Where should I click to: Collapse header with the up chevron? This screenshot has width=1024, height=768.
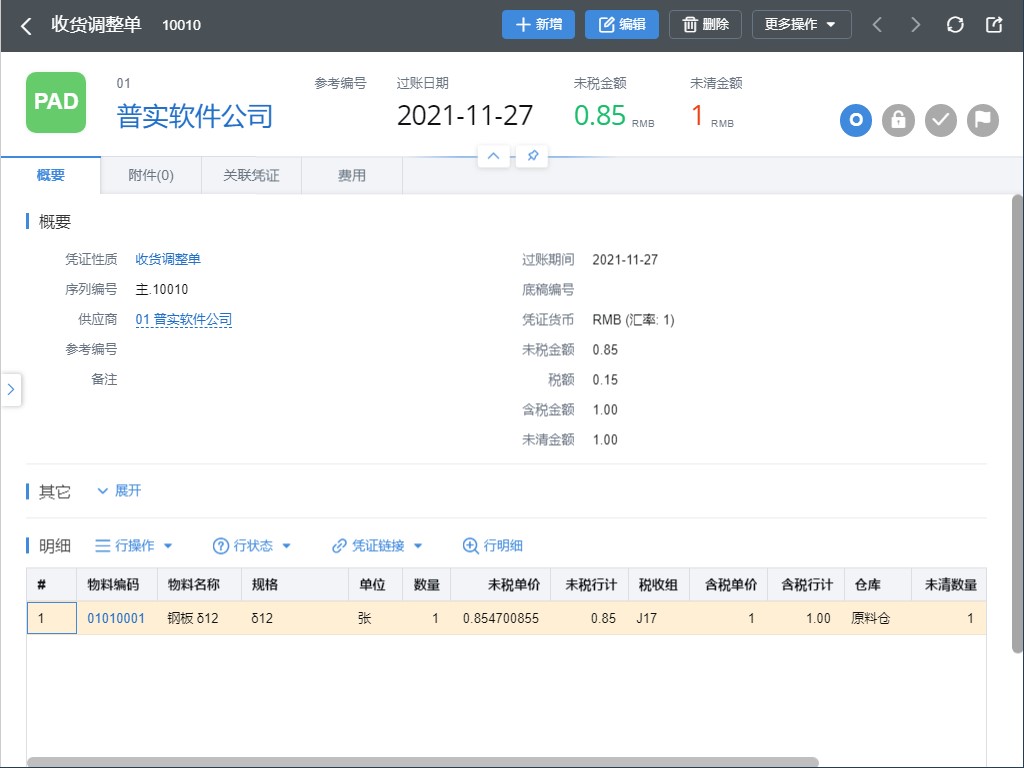coord(494,156)
